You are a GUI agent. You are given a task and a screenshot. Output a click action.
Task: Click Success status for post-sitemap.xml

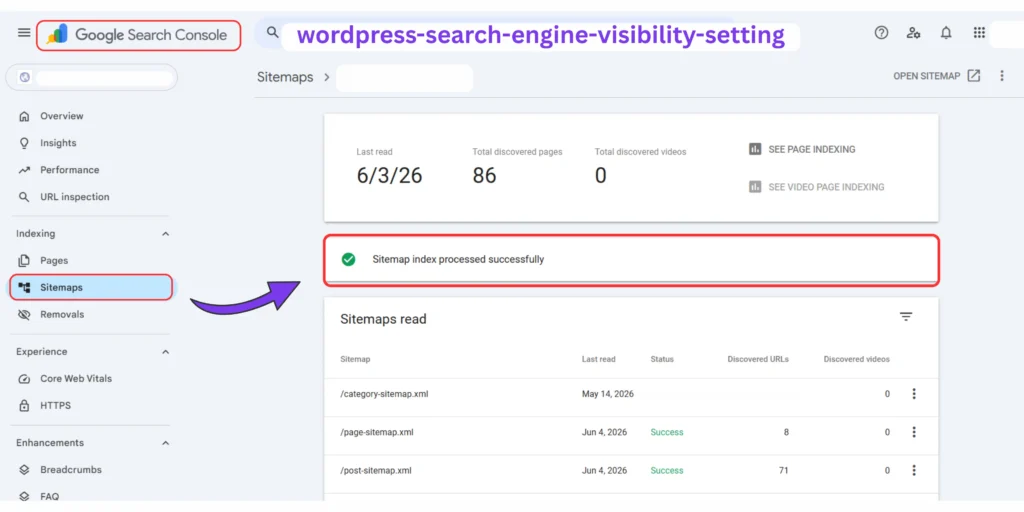point(667,470)
